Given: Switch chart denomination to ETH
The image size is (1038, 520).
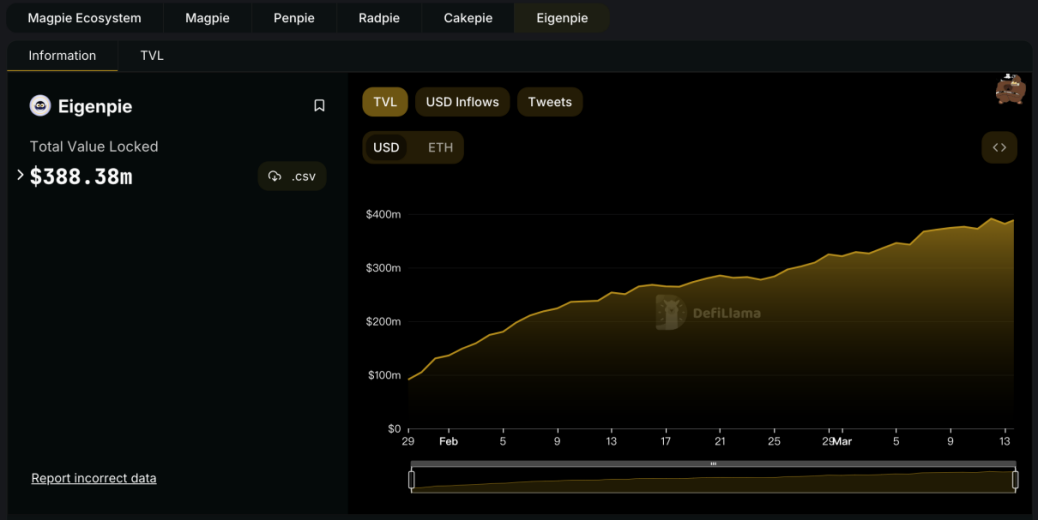Looking at the screenshot, I should click(x=440, y=148).
